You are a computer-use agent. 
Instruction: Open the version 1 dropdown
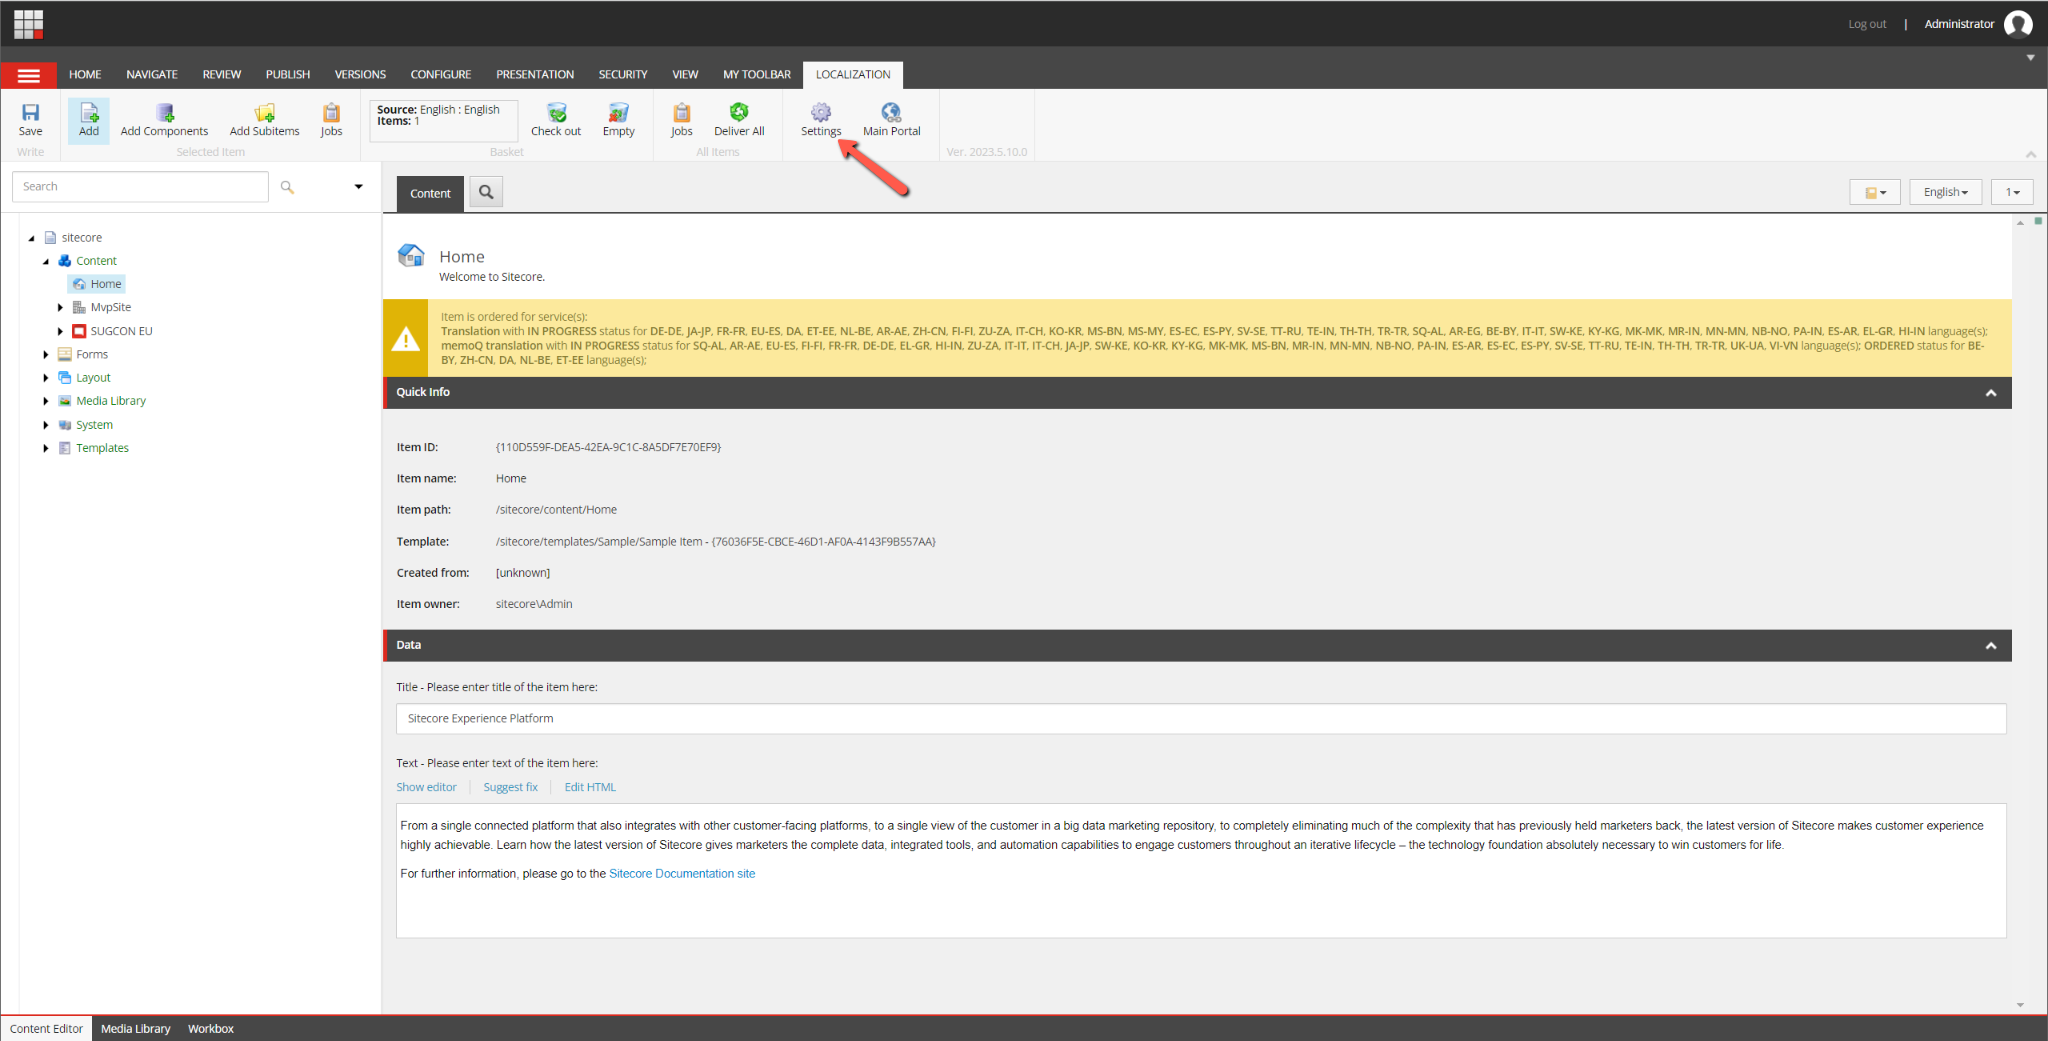click(x=2012, y=192)
